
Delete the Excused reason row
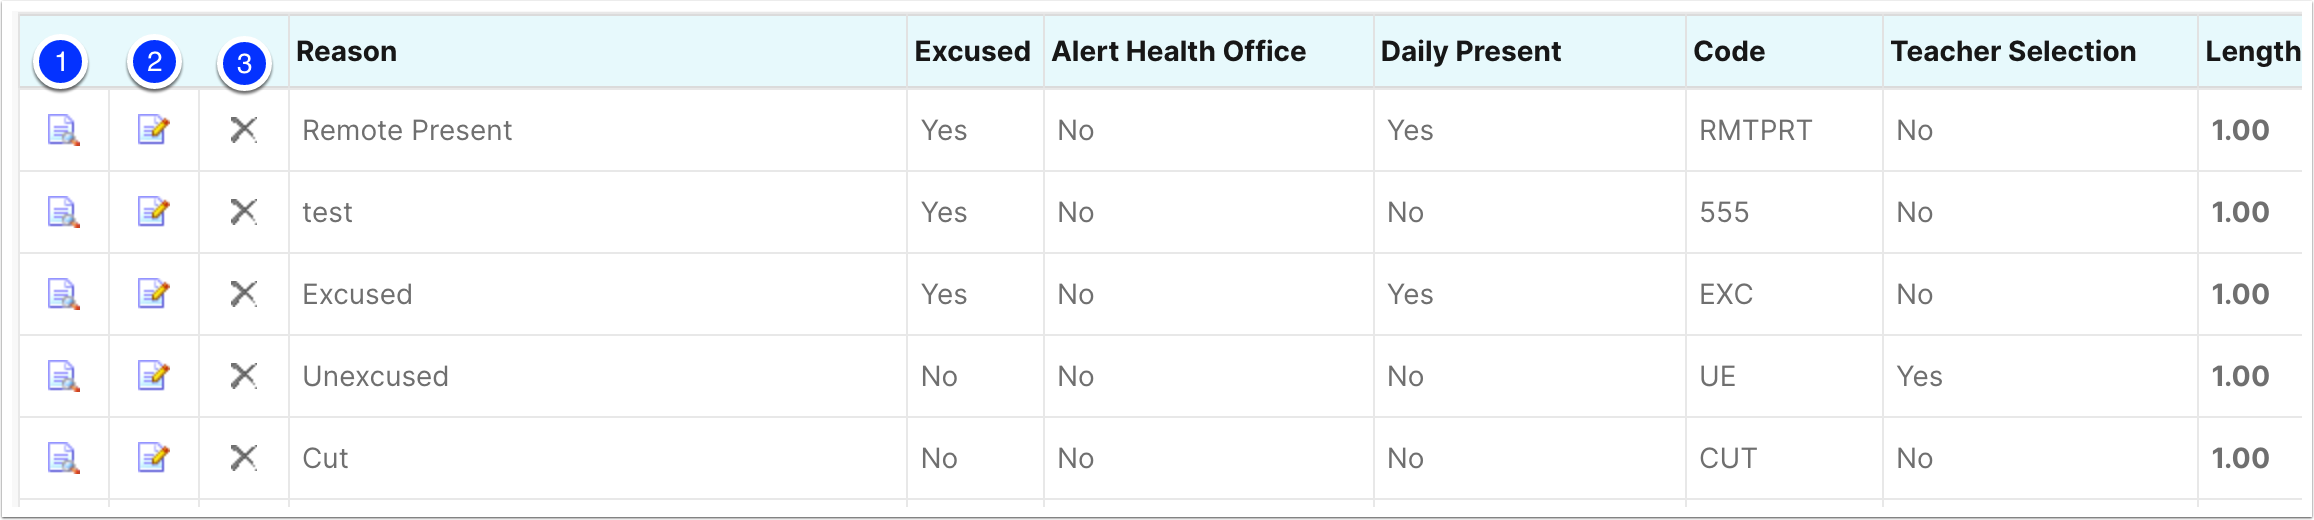(244, 294)
